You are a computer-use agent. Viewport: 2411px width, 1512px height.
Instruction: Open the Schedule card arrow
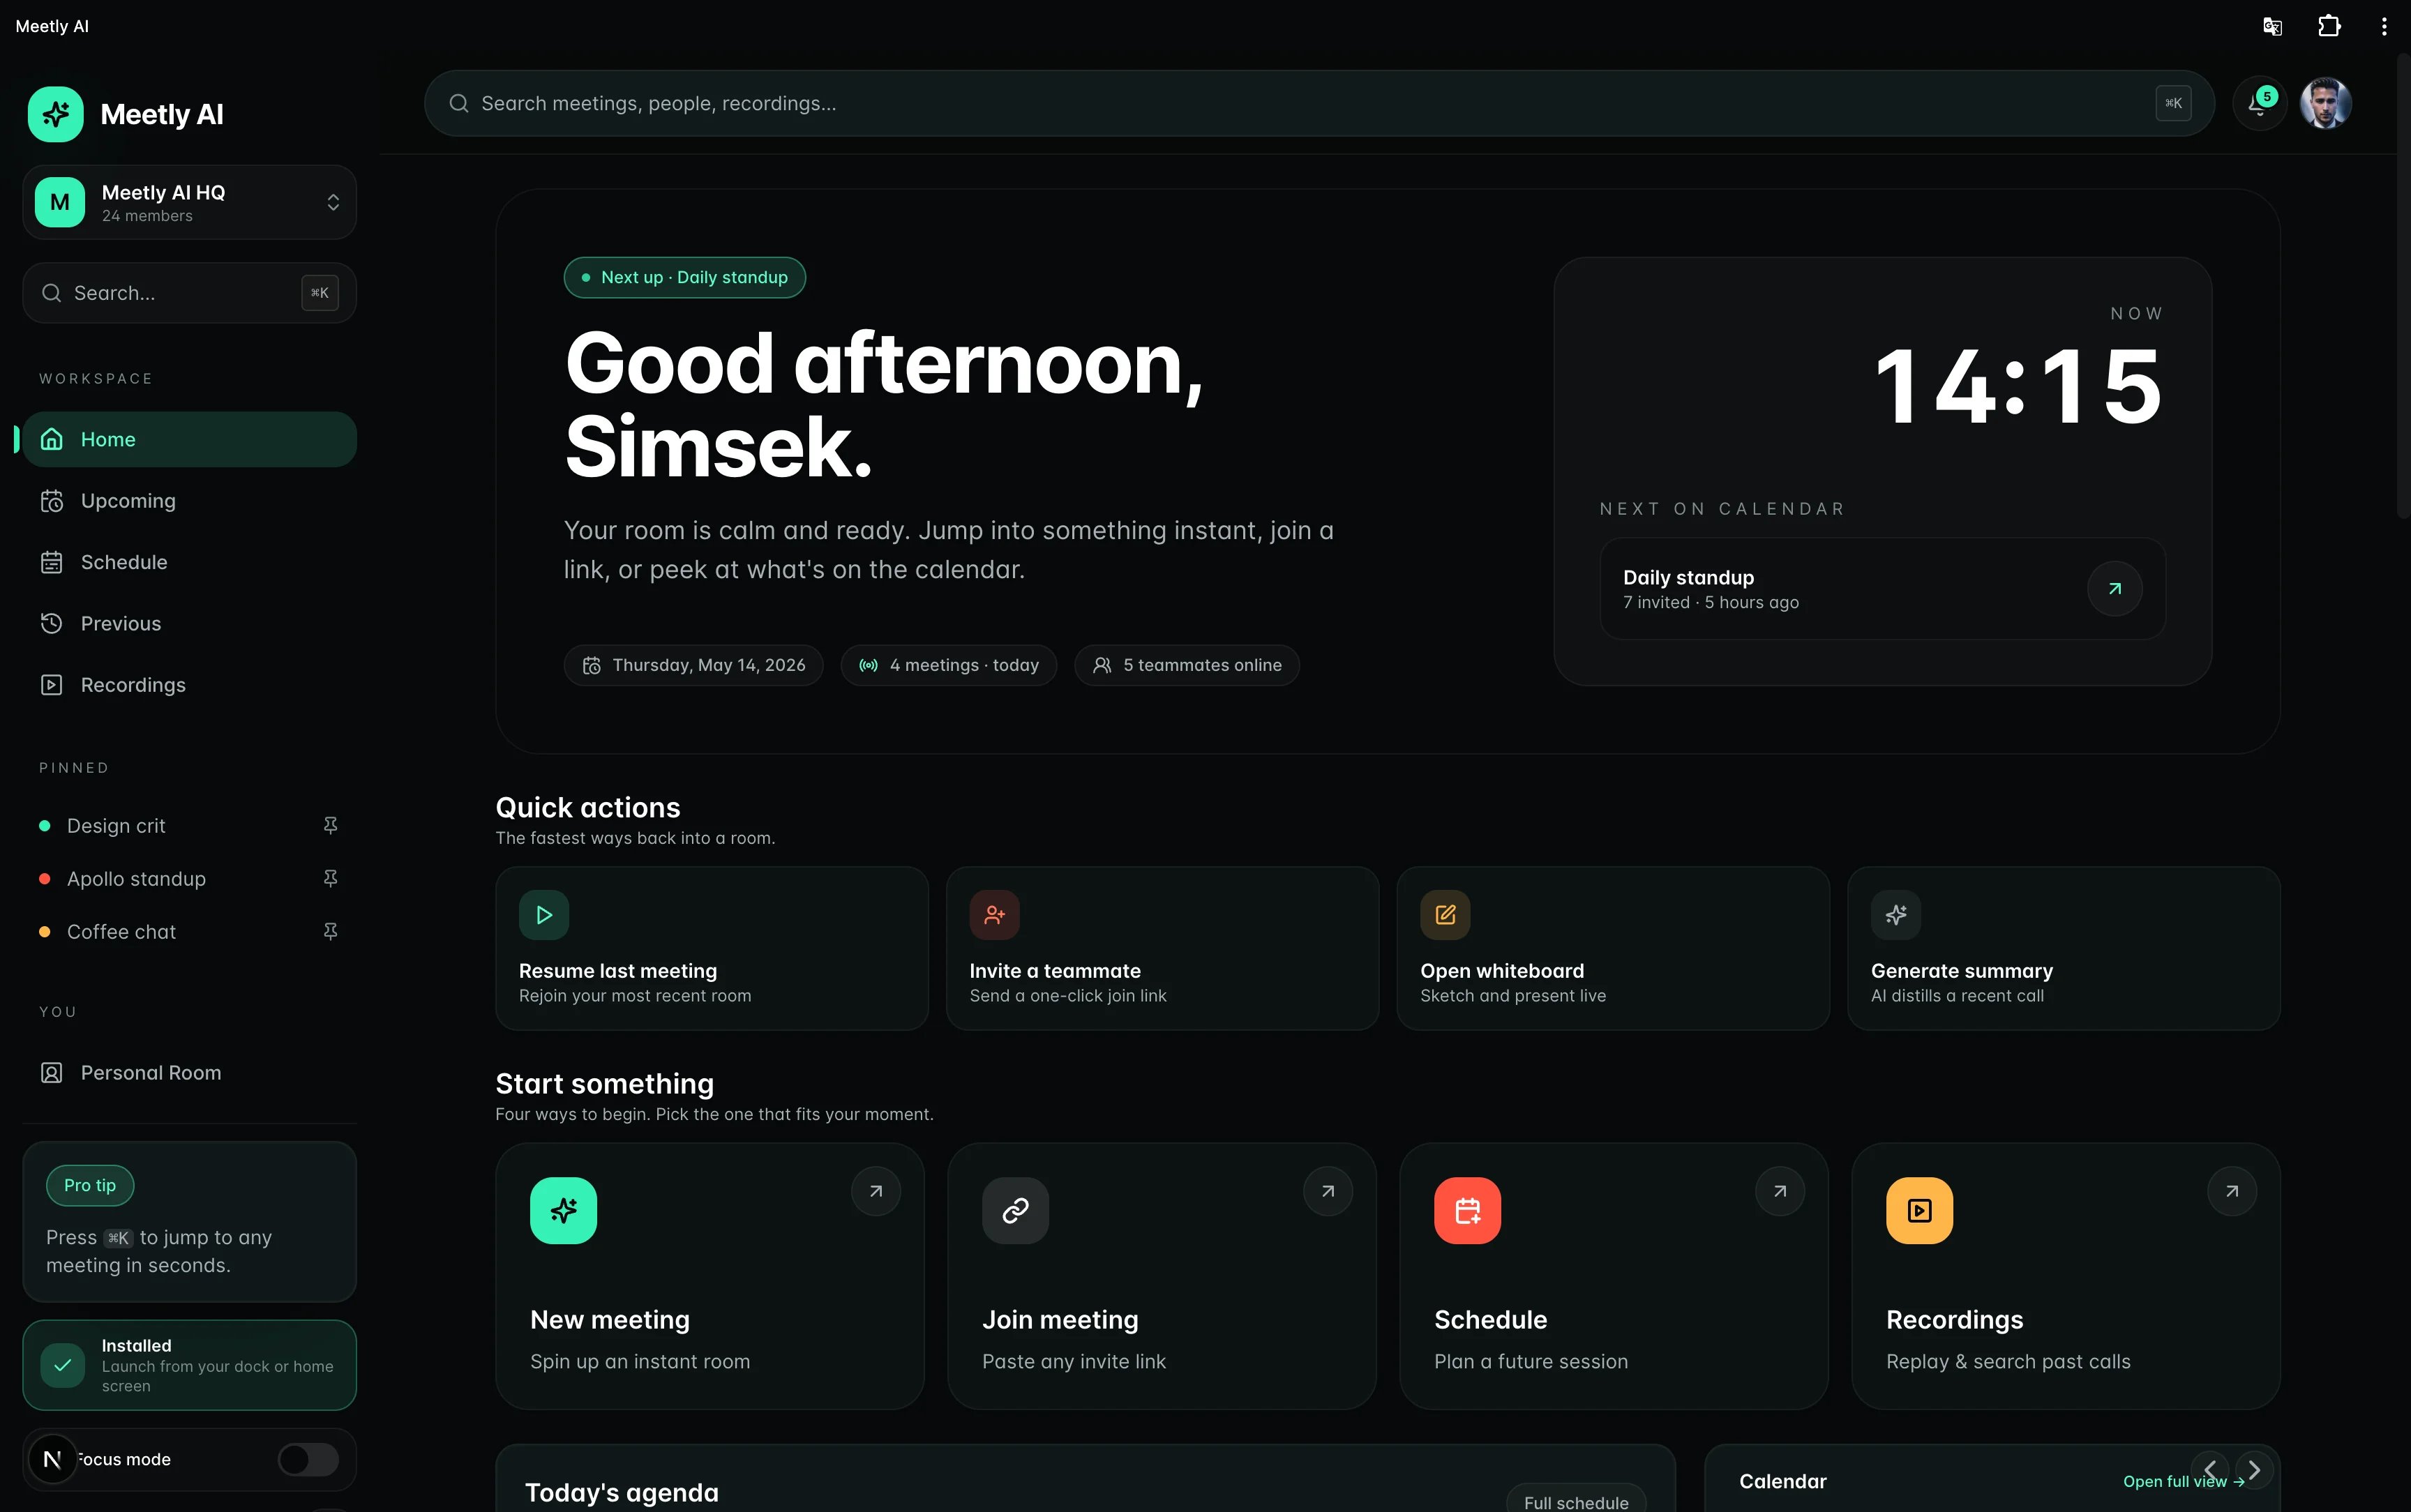tap(1780, 1191)
